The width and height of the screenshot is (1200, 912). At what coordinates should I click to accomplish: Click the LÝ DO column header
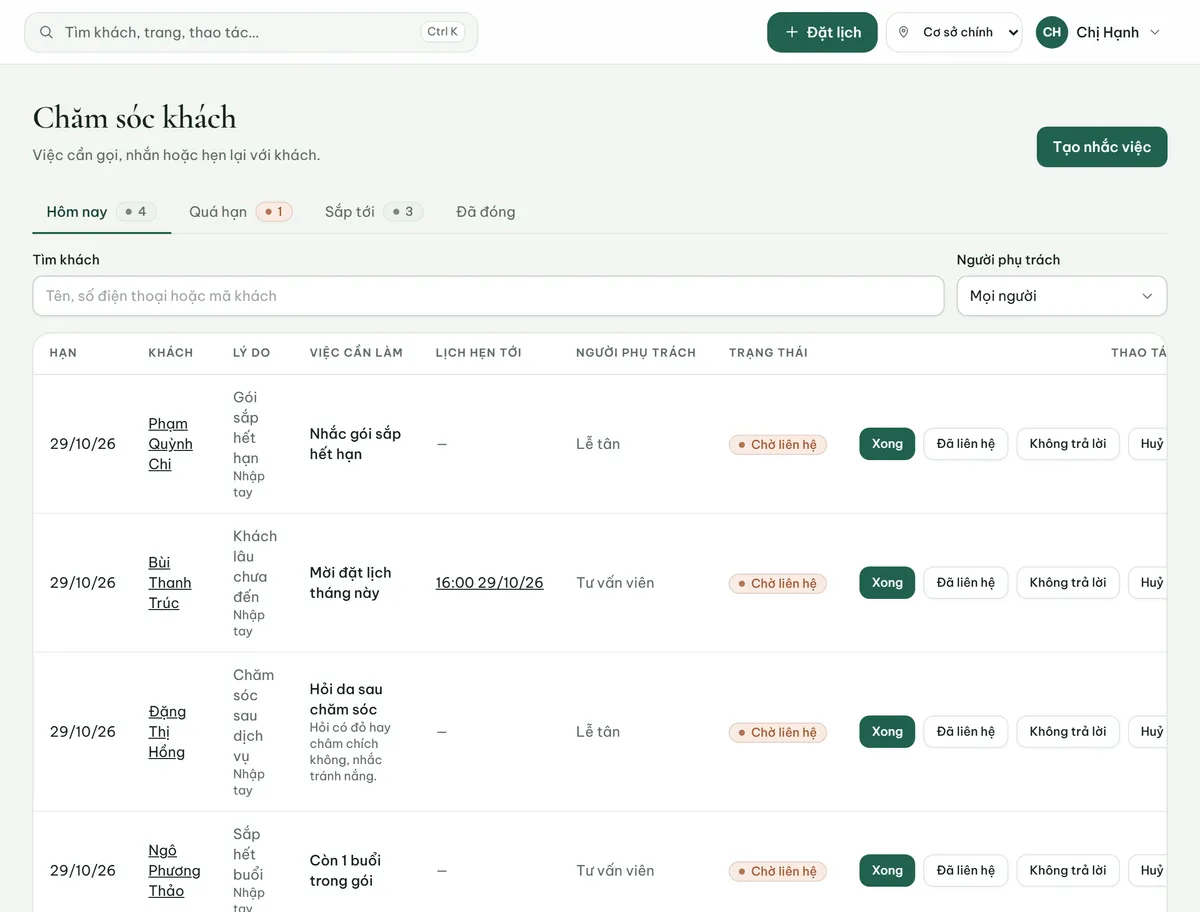coord(252,353)
